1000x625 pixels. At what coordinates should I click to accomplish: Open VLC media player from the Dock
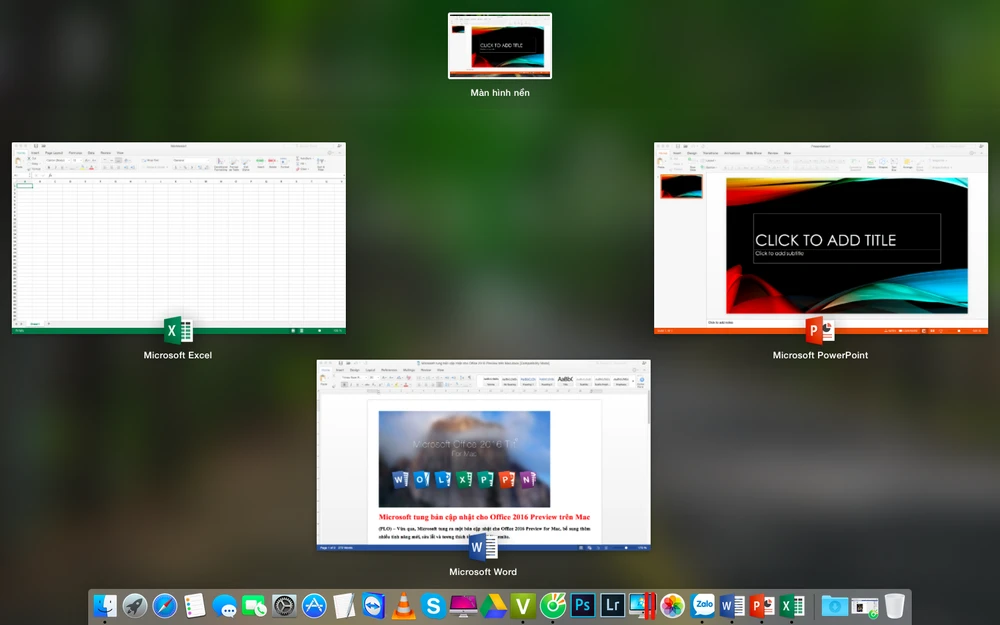point(403,605)
